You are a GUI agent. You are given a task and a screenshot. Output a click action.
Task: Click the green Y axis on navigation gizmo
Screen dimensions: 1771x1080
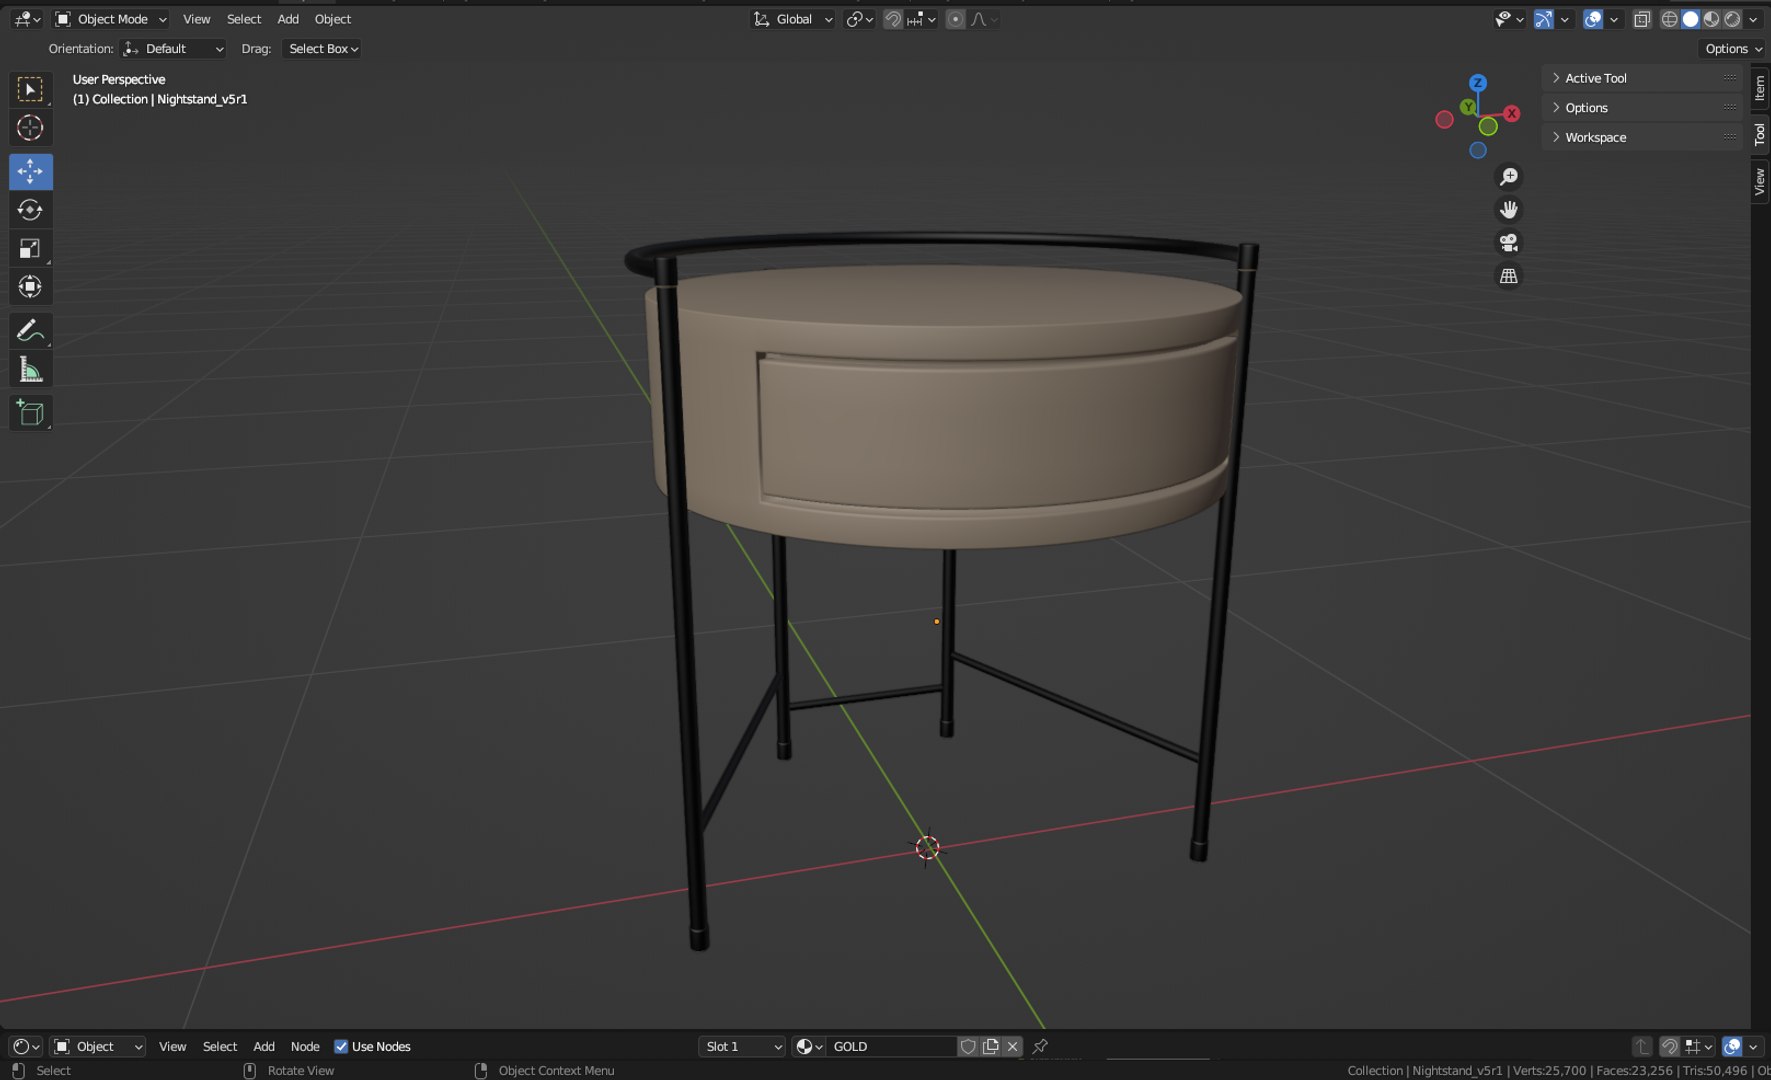click(x=1468, y=107)
